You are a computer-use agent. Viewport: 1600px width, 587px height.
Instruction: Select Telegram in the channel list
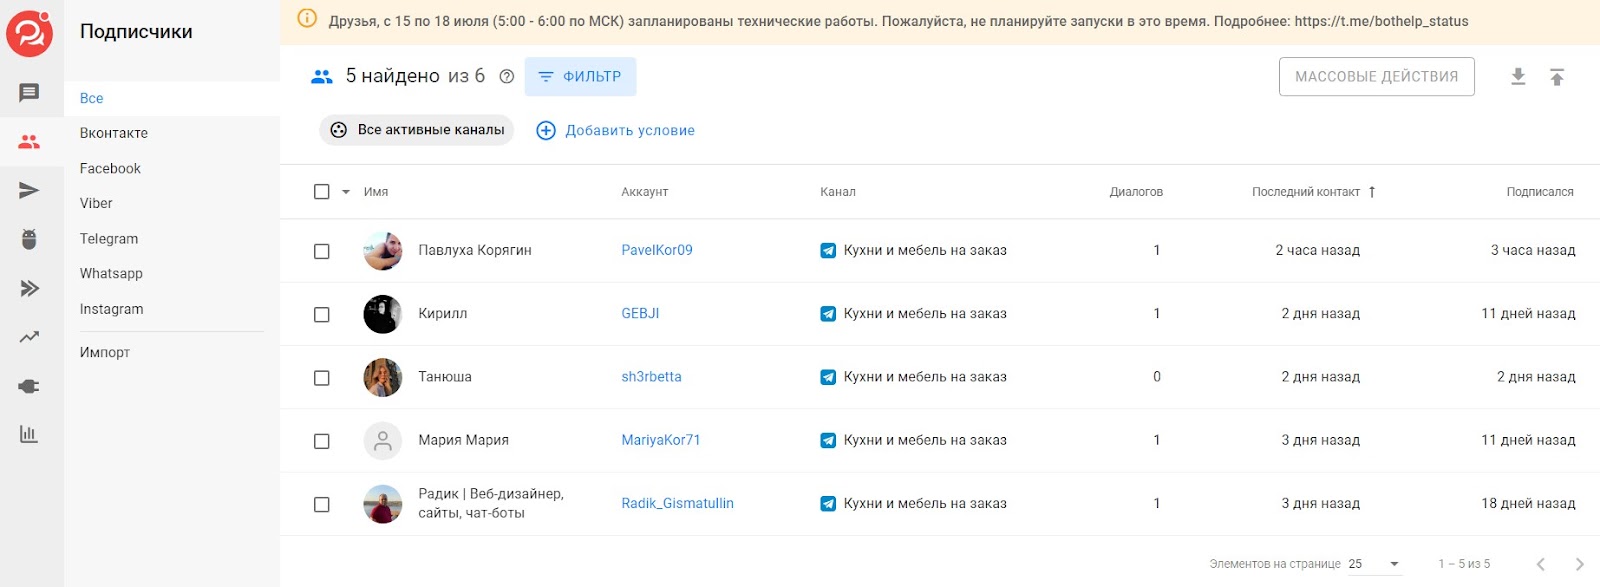(109, 239)
